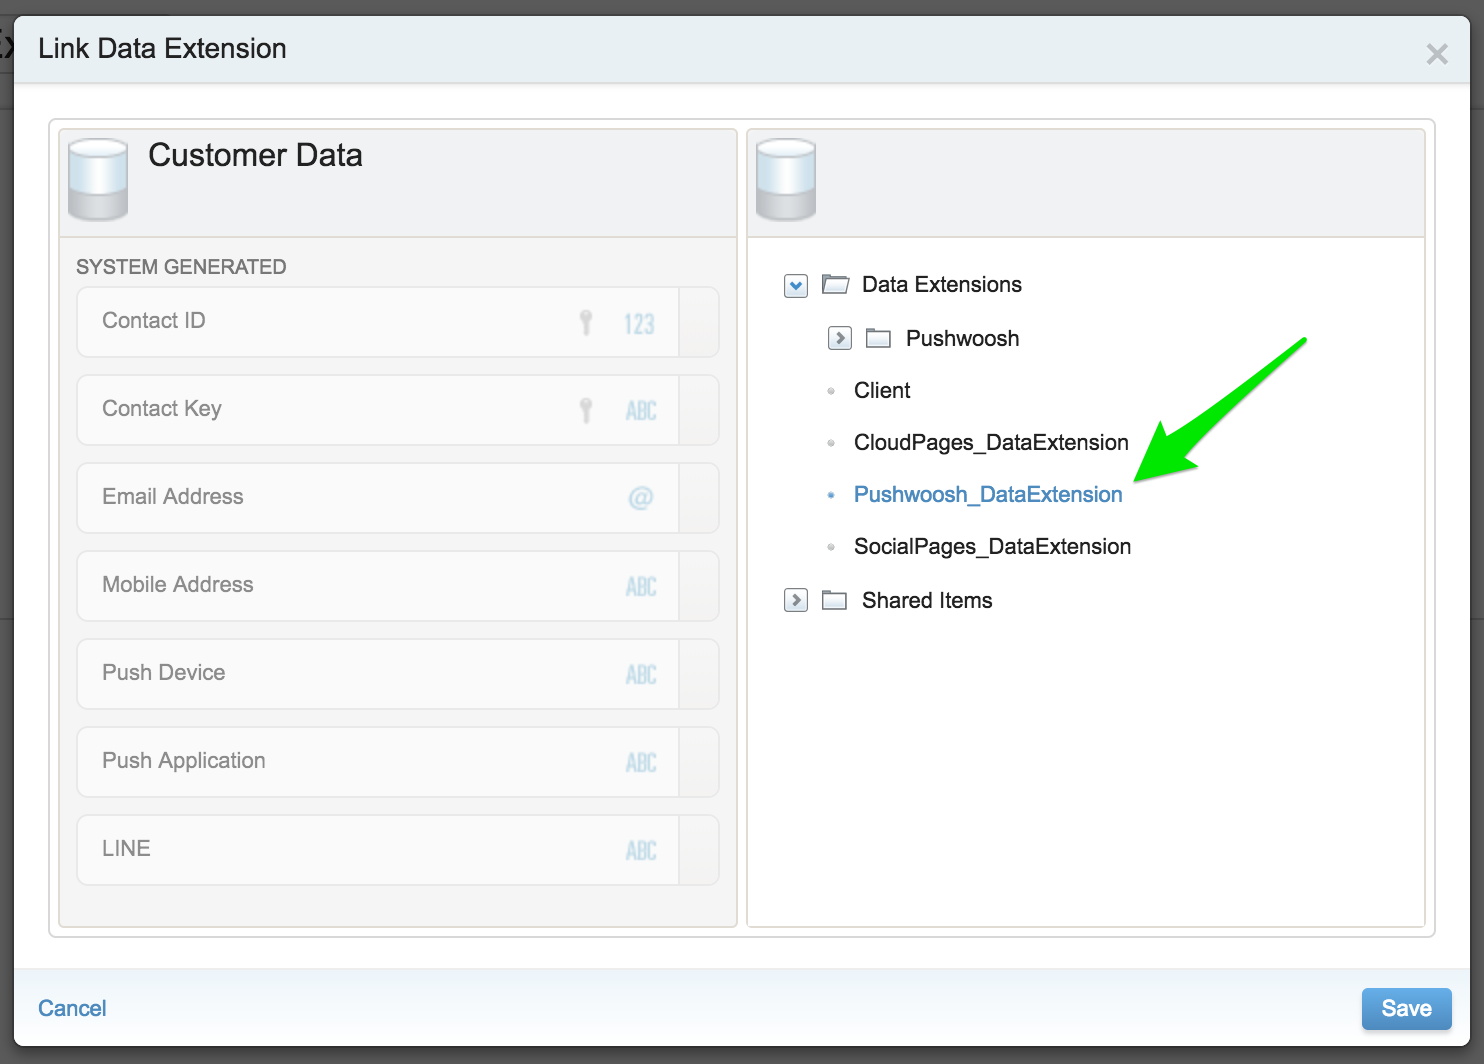Click the Customer Data database cylinder icon
Viewport: 1484px width, 1064px height.
98,179
